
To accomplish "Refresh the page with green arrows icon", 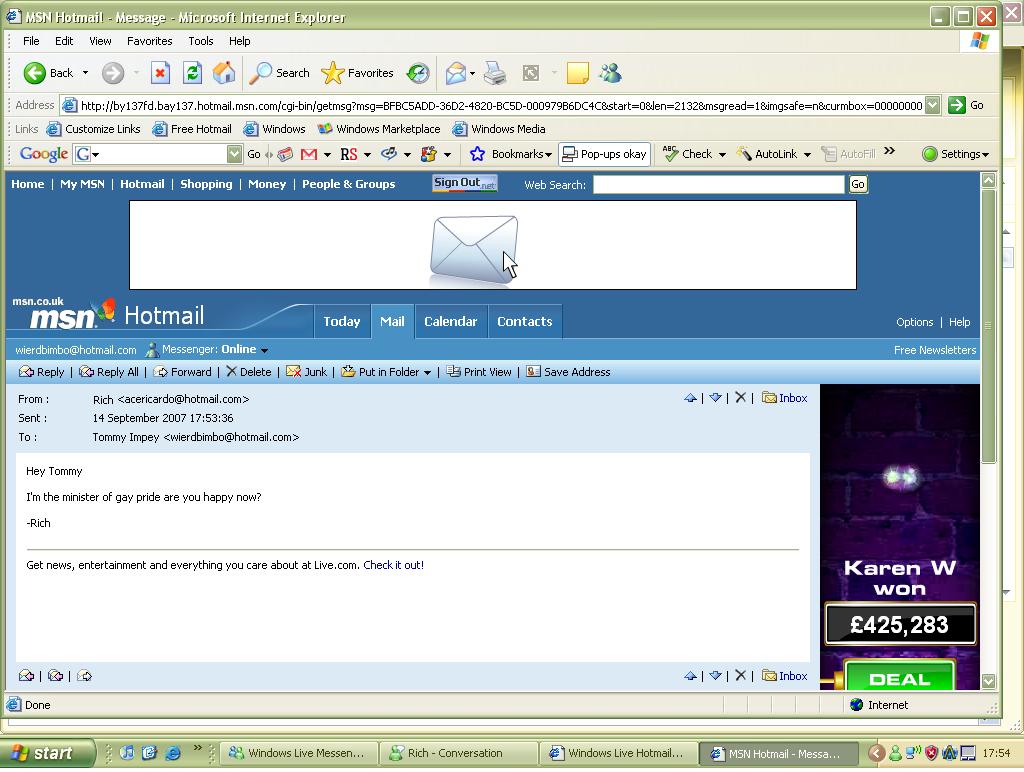I will click(192, 73).
